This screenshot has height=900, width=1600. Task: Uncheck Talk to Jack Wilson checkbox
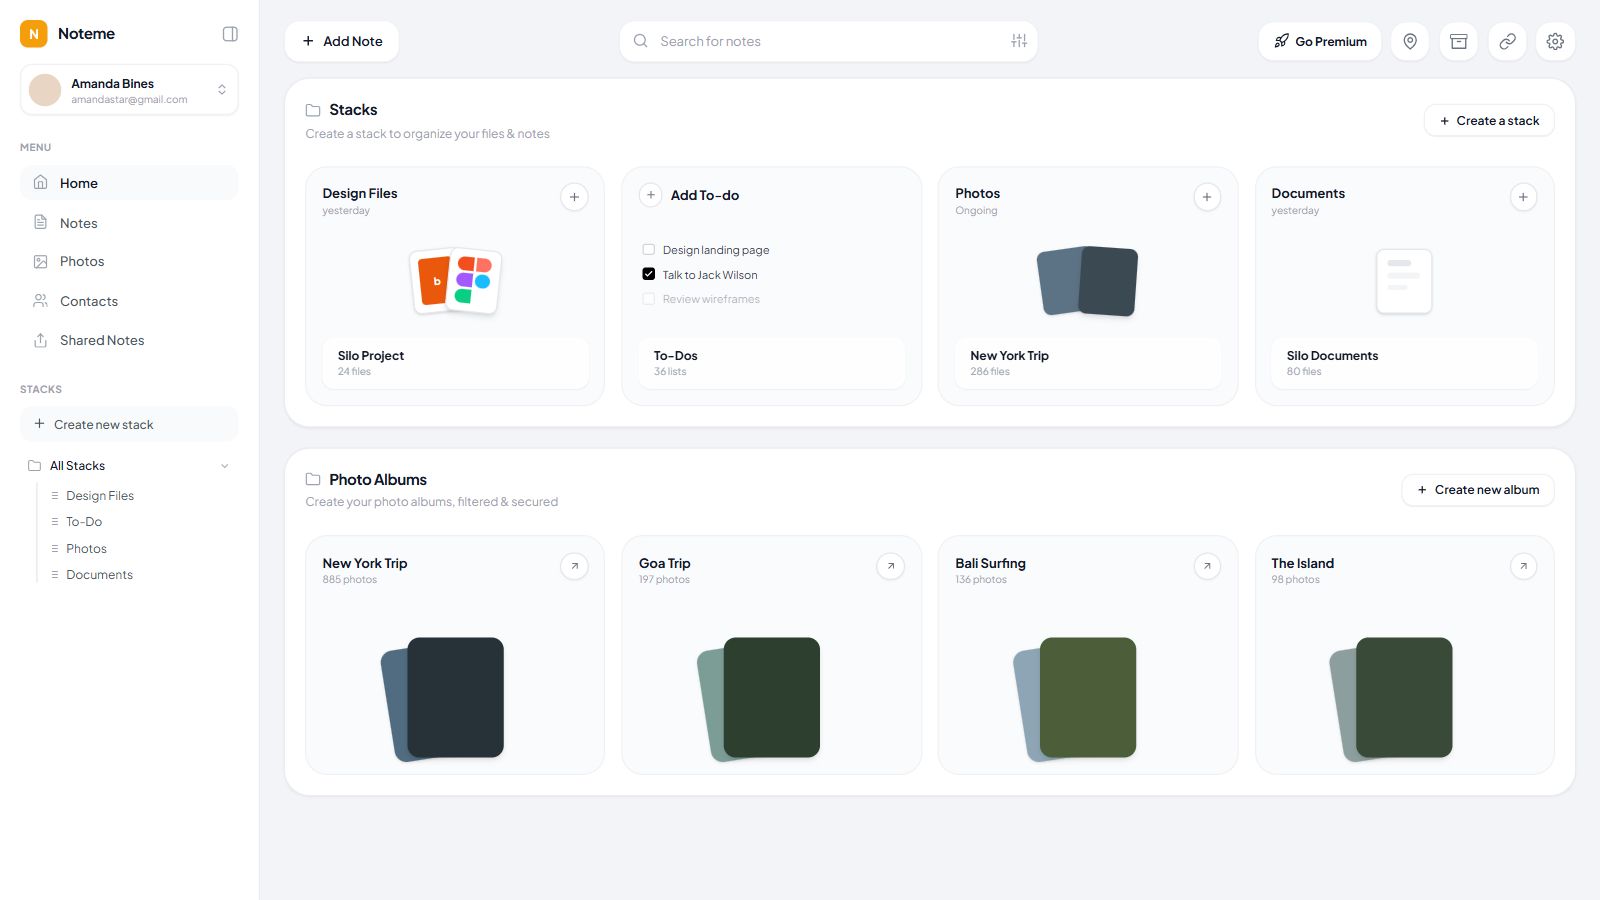pos(648,274)
